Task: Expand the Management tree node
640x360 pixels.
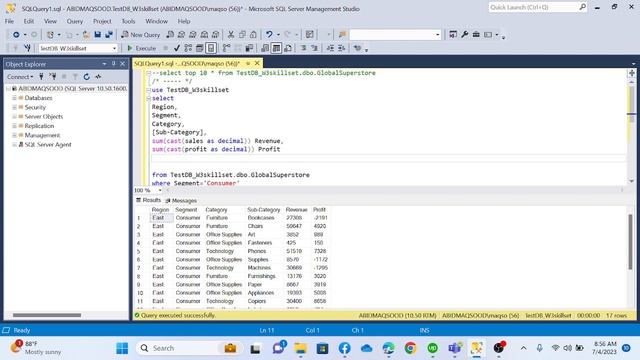Action: click(14, 136)
